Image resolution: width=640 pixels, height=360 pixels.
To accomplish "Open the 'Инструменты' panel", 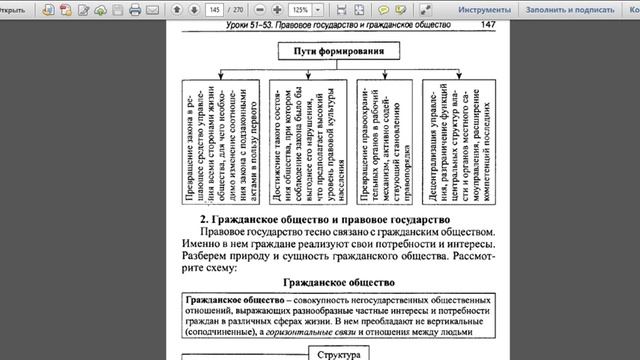I will point(484,10).
